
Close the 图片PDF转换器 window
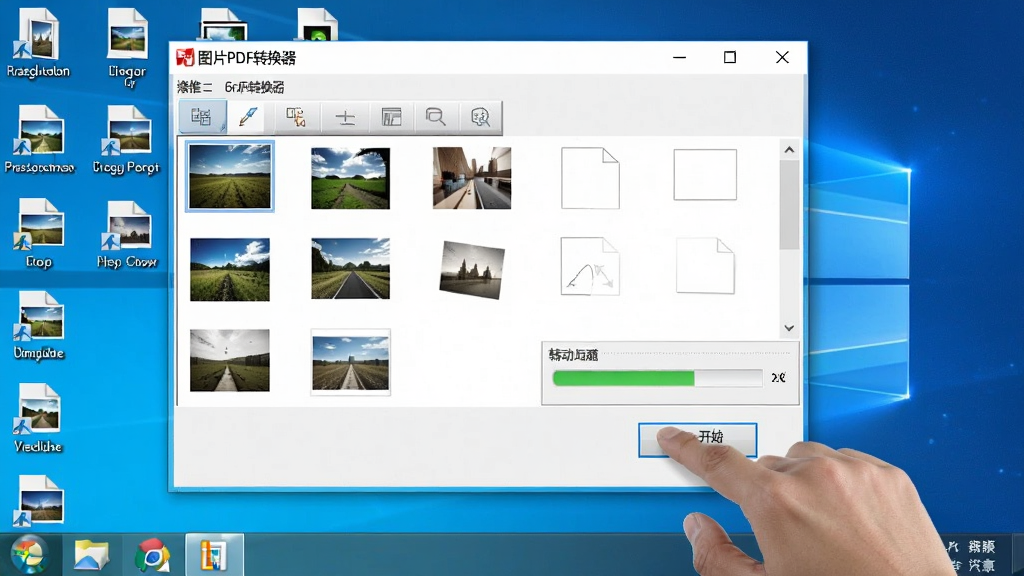782,57
